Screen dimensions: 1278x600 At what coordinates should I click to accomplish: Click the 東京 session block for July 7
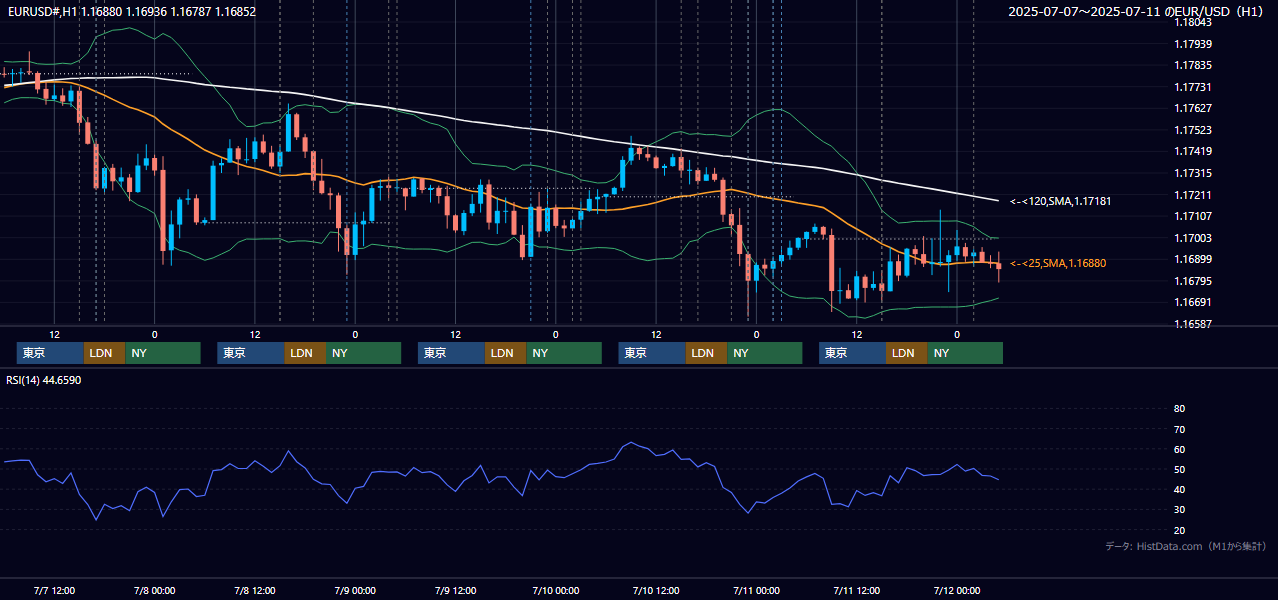[50, 353]
